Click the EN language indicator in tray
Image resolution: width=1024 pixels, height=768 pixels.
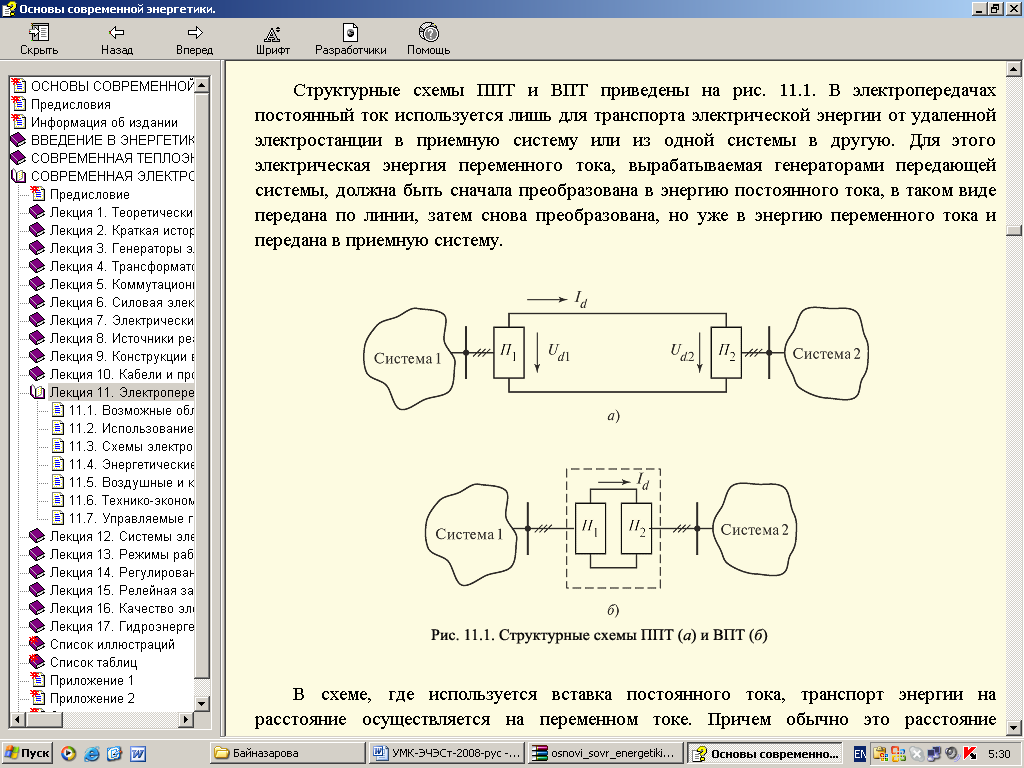(860, 753)
